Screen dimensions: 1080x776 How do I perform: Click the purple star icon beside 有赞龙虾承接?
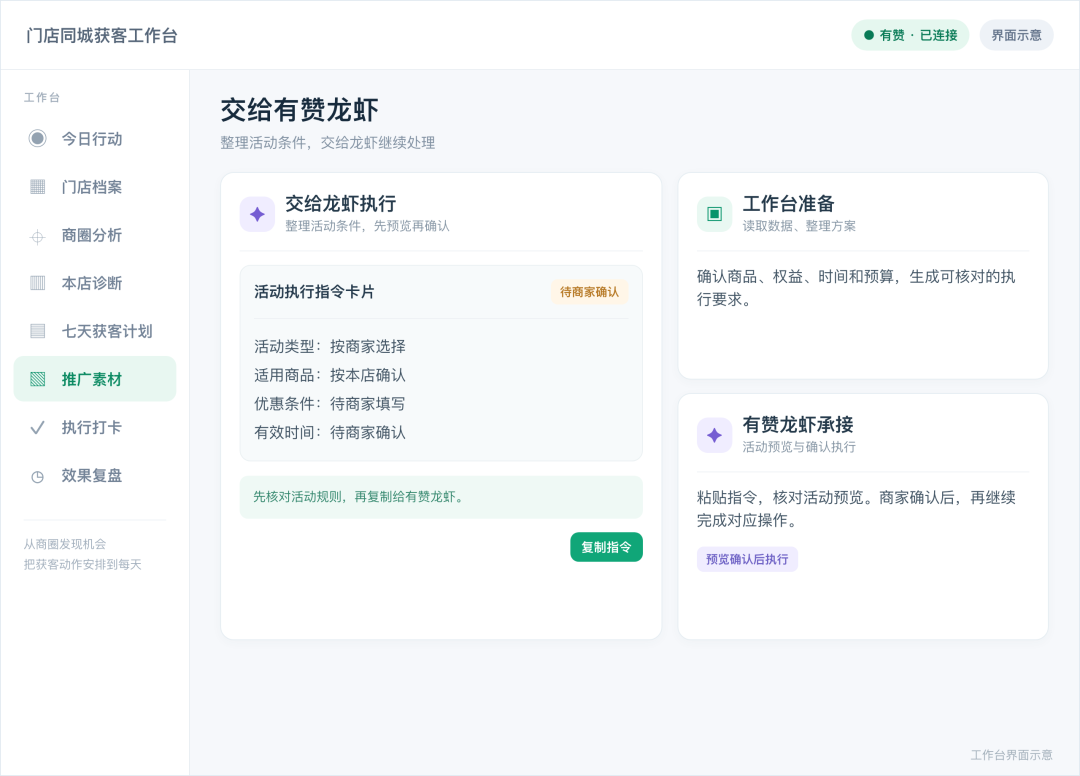point(714,435)
